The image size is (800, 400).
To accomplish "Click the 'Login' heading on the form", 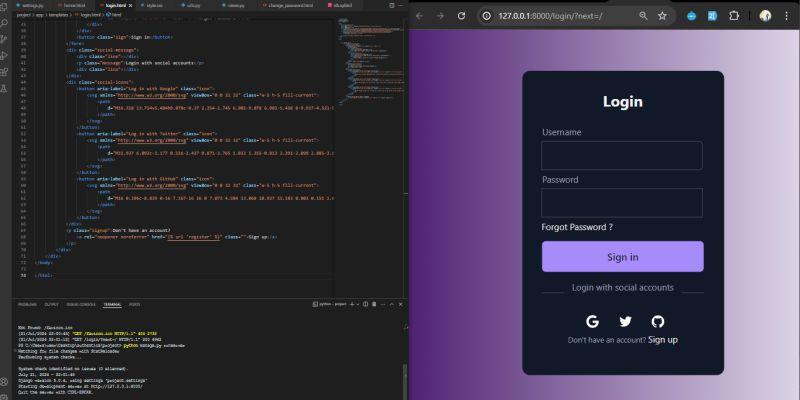I will tap(622, 102).
